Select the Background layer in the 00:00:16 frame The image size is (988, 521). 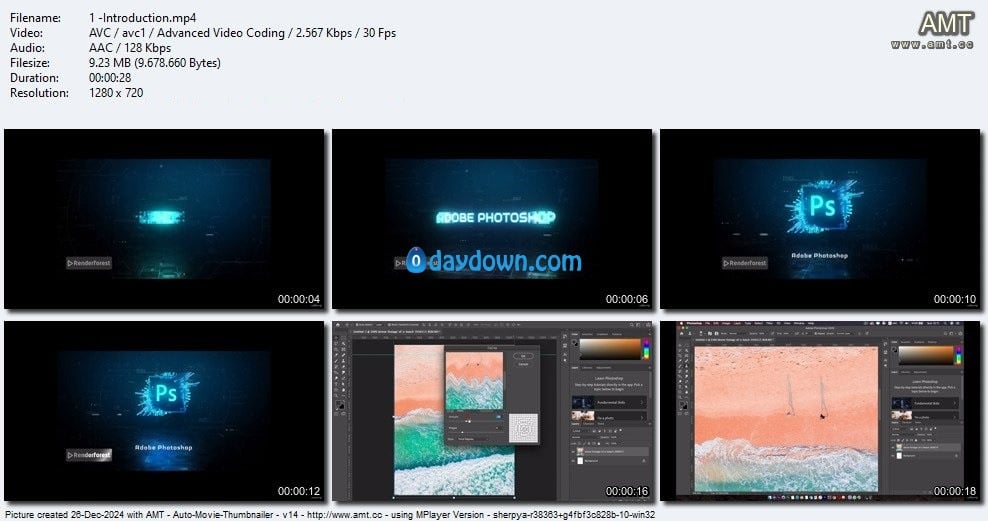(611, 461)
